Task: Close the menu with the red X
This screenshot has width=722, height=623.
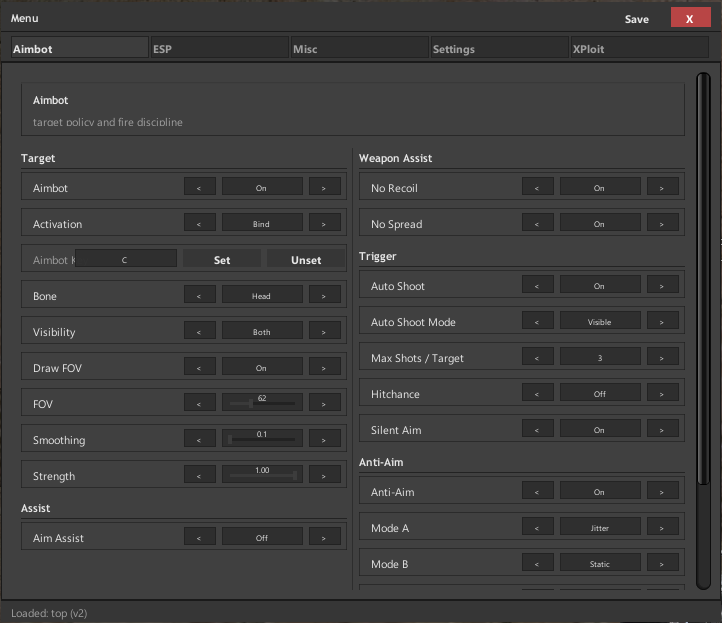Action: pyautogui.click(x=690, y=18)
